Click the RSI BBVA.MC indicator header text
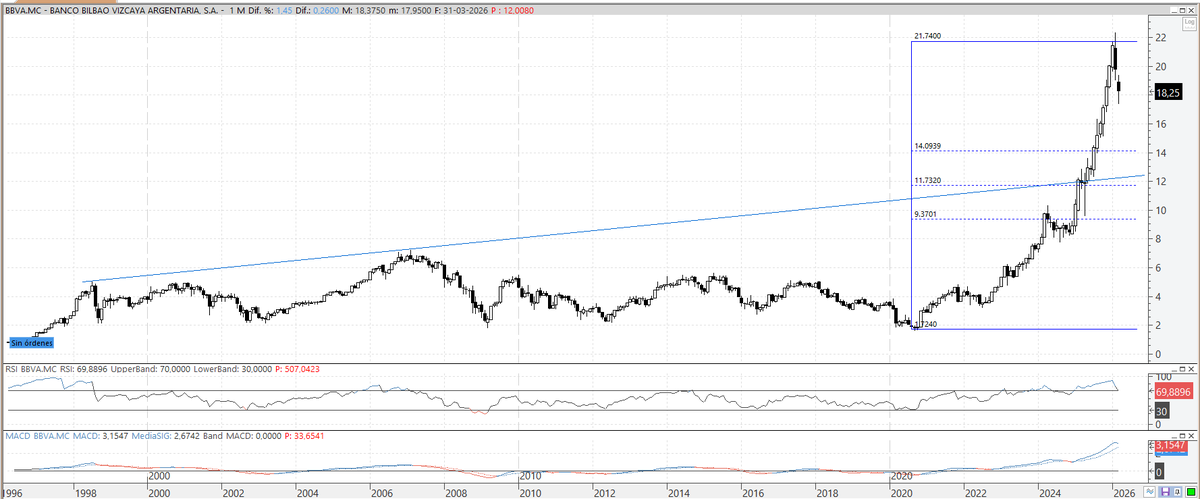This screenshot has width=1200, height=499. tap(29, 370)
